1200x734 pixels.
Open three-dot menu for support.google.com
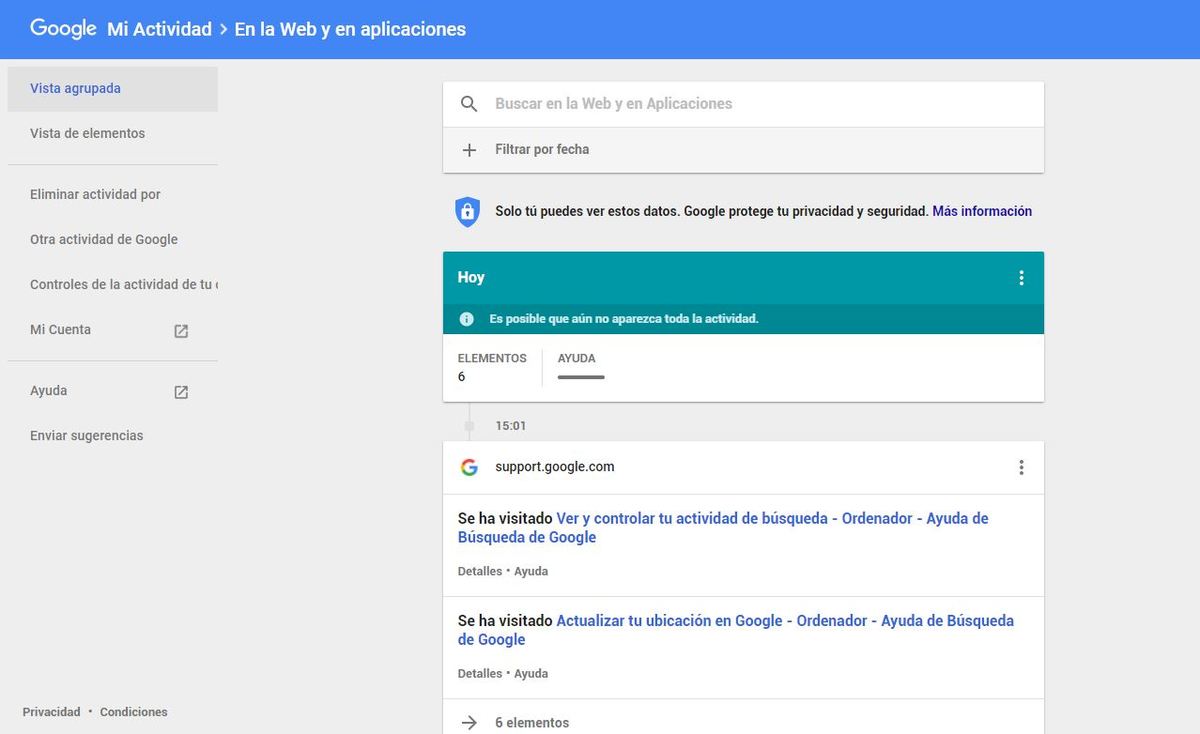(x=1021, y=467)
